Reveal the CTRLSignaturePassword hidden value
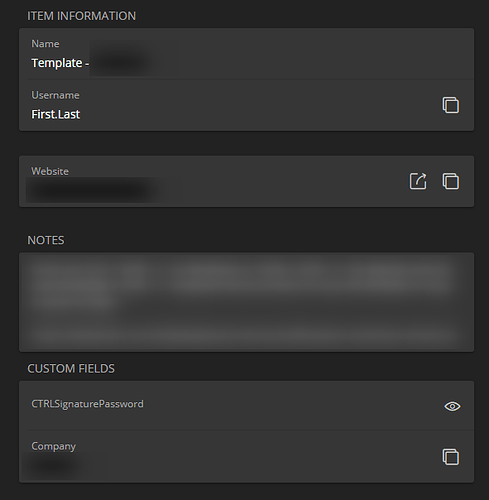Screen dimensions: 489x500 [452, 406]
